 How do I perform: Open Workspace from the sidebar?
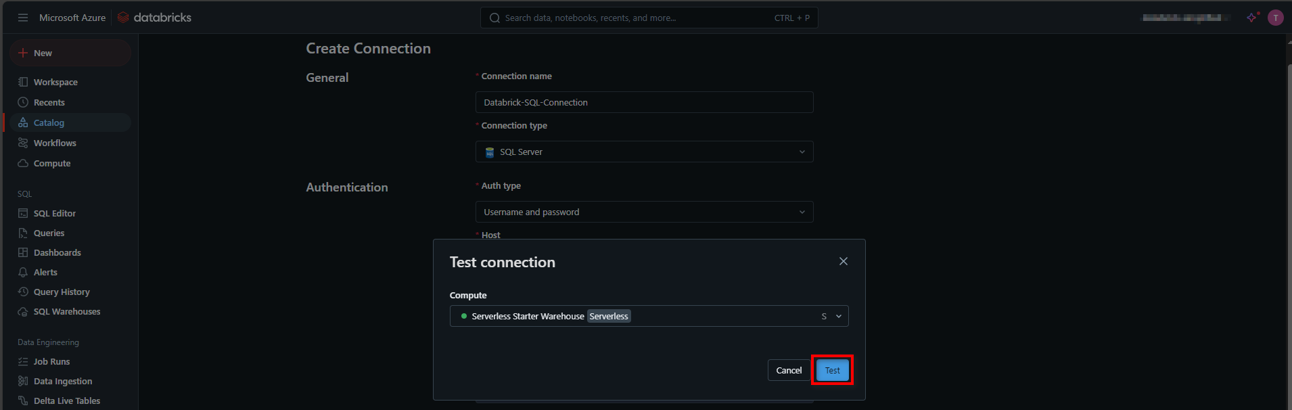[x=55, y=82]
